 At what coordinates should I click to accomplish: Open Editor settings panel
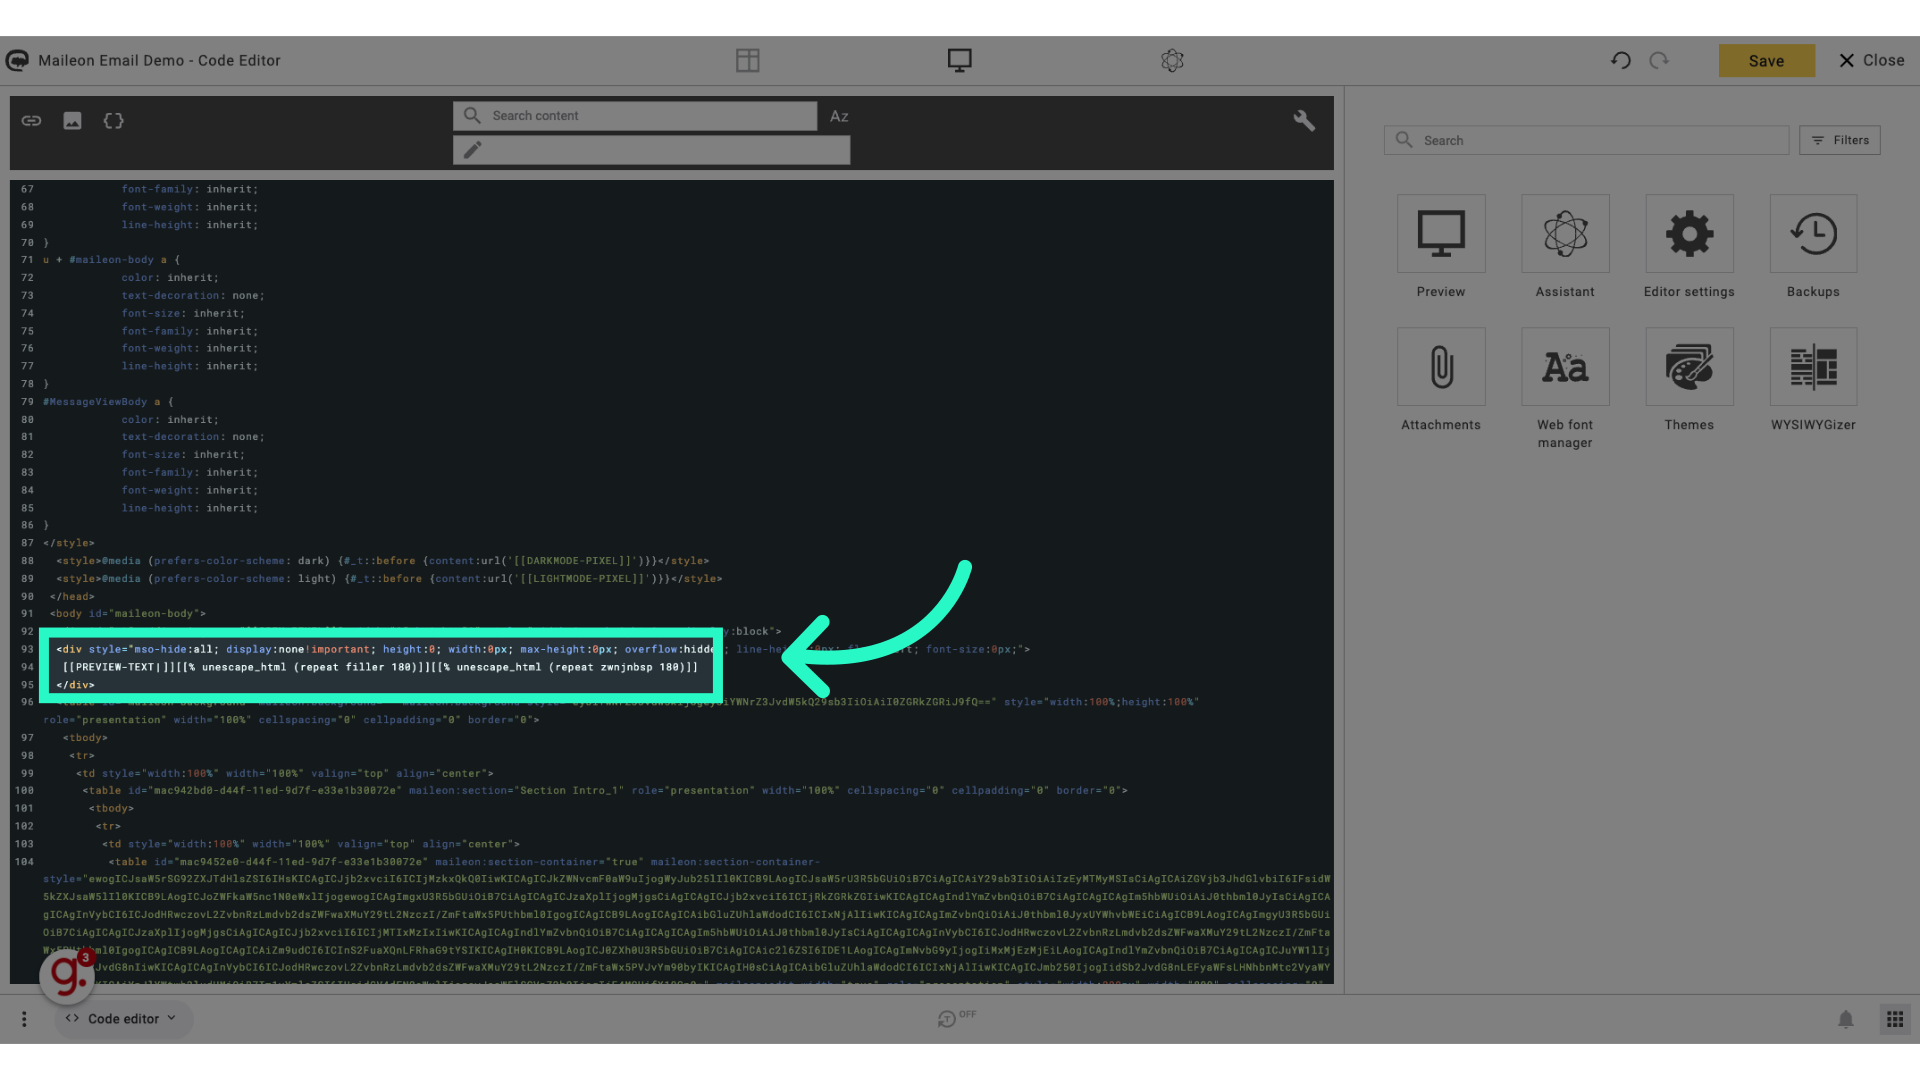[1688, 249]
